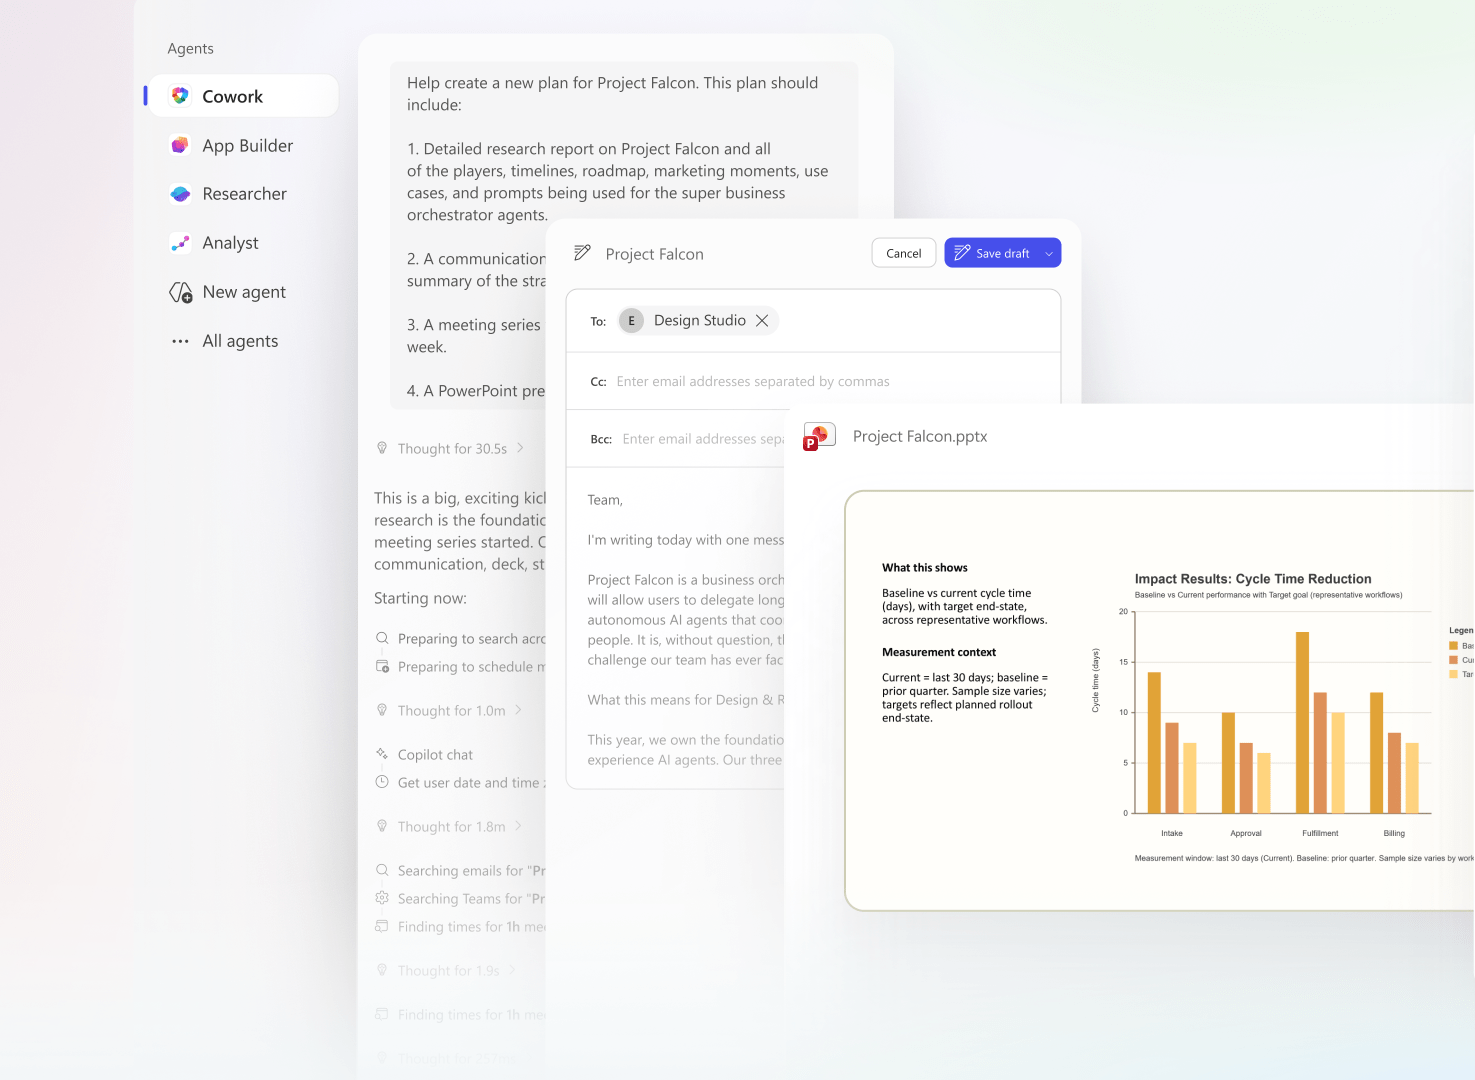This screenshot has height=1080, width=1475.
Task: Click the New agent plus icon
Action: coord(181,292)
